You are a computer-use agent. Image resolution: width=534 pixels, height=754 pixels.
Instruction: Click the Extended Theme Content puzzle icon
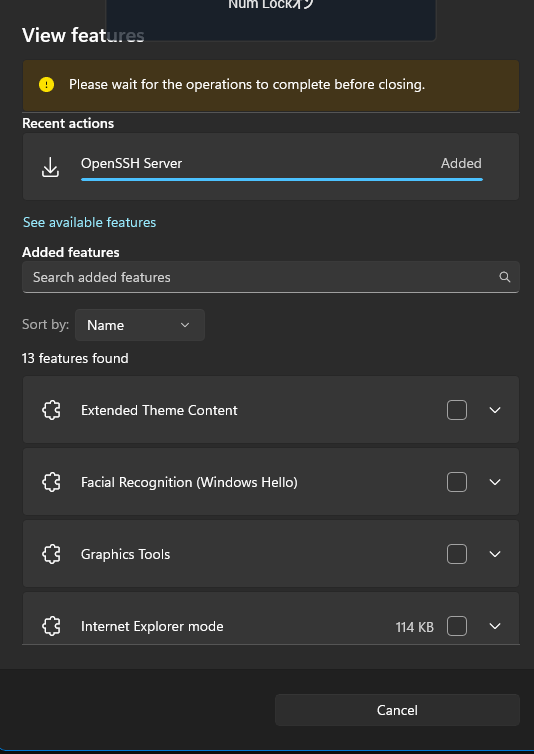point(51,410)
